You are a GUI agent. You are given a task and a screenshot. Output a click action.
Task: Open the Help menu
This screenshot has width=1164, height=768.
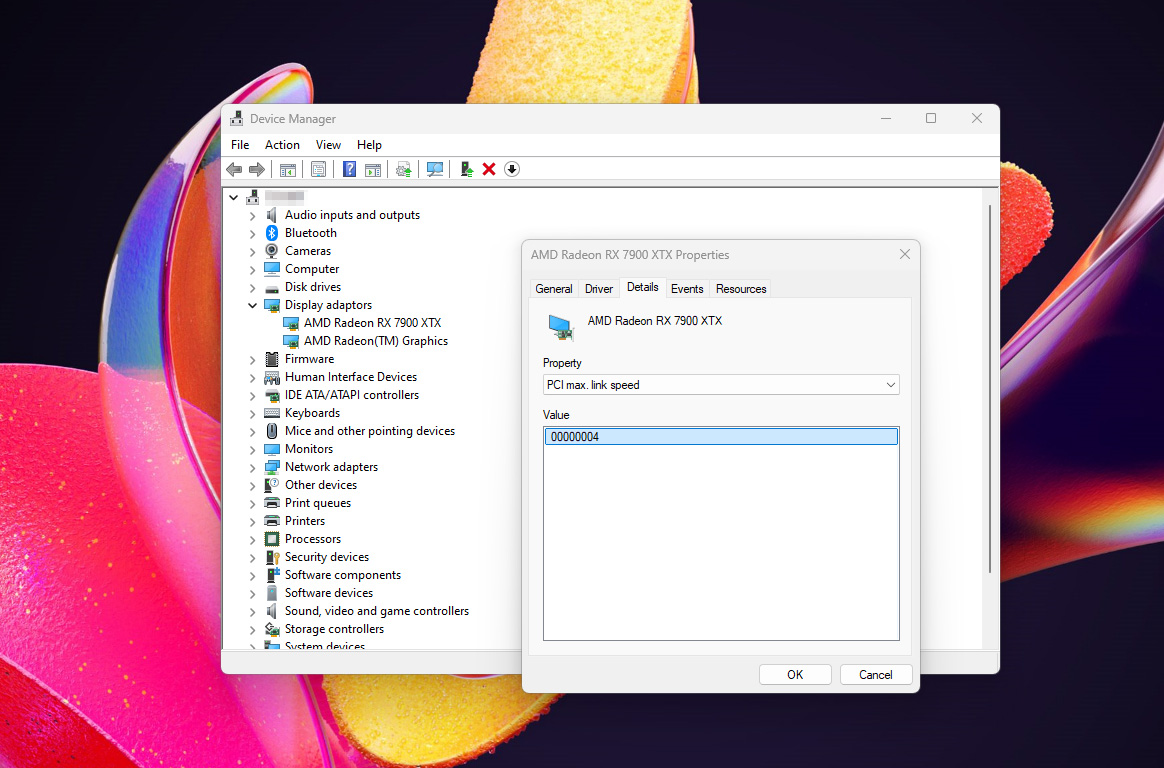click(369, 145)
